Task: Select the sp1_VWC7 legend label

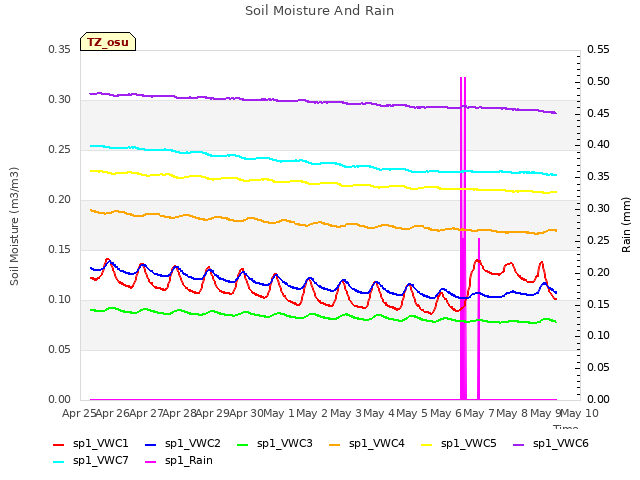Action: pyautogui.click(x=100, y=461)
